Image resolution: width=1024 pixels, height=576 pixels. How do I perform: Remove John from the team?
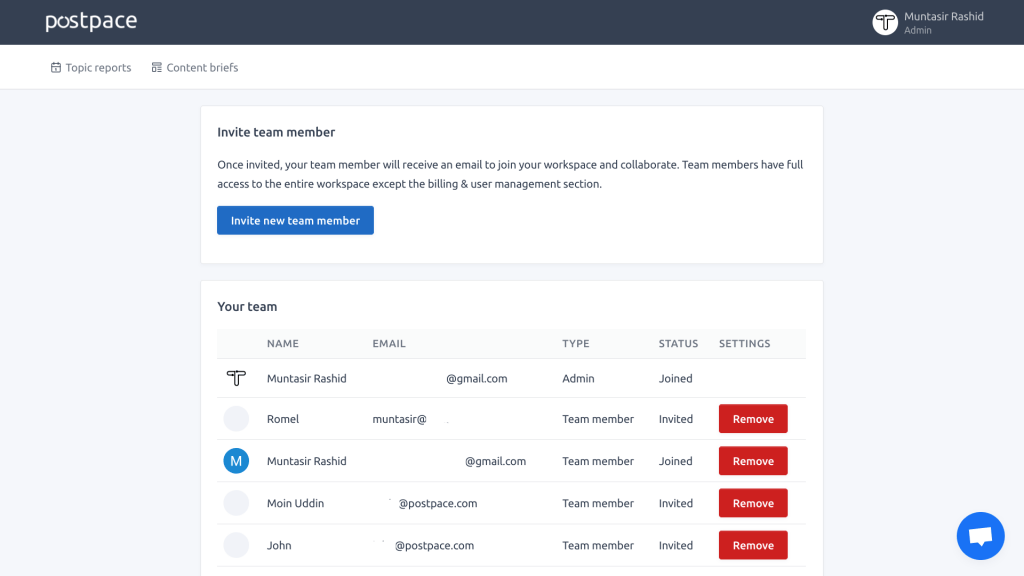point(753,545)
